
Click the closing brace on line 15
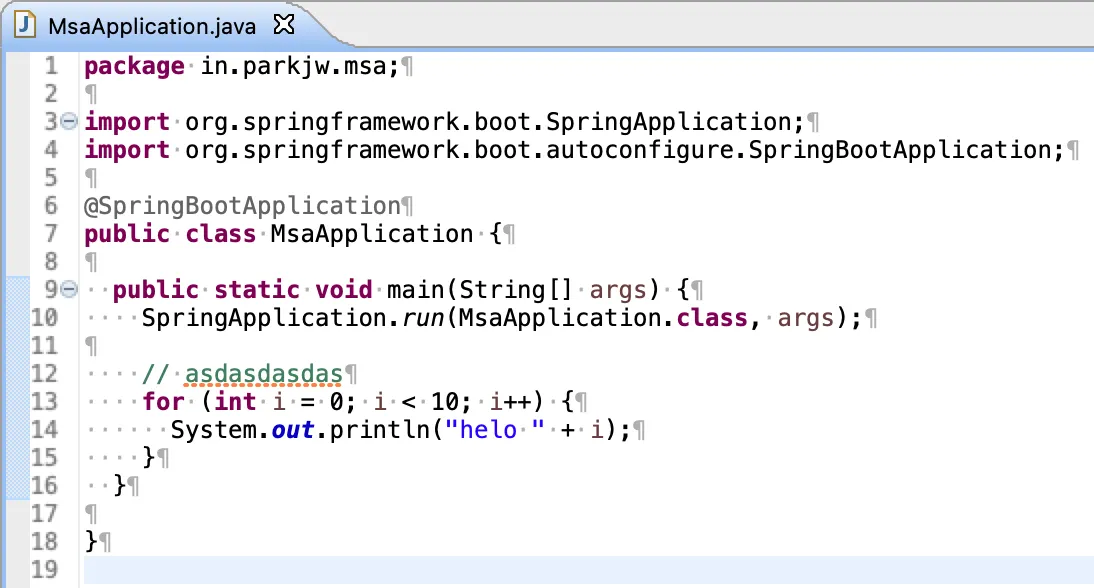(x=149, y=458)
